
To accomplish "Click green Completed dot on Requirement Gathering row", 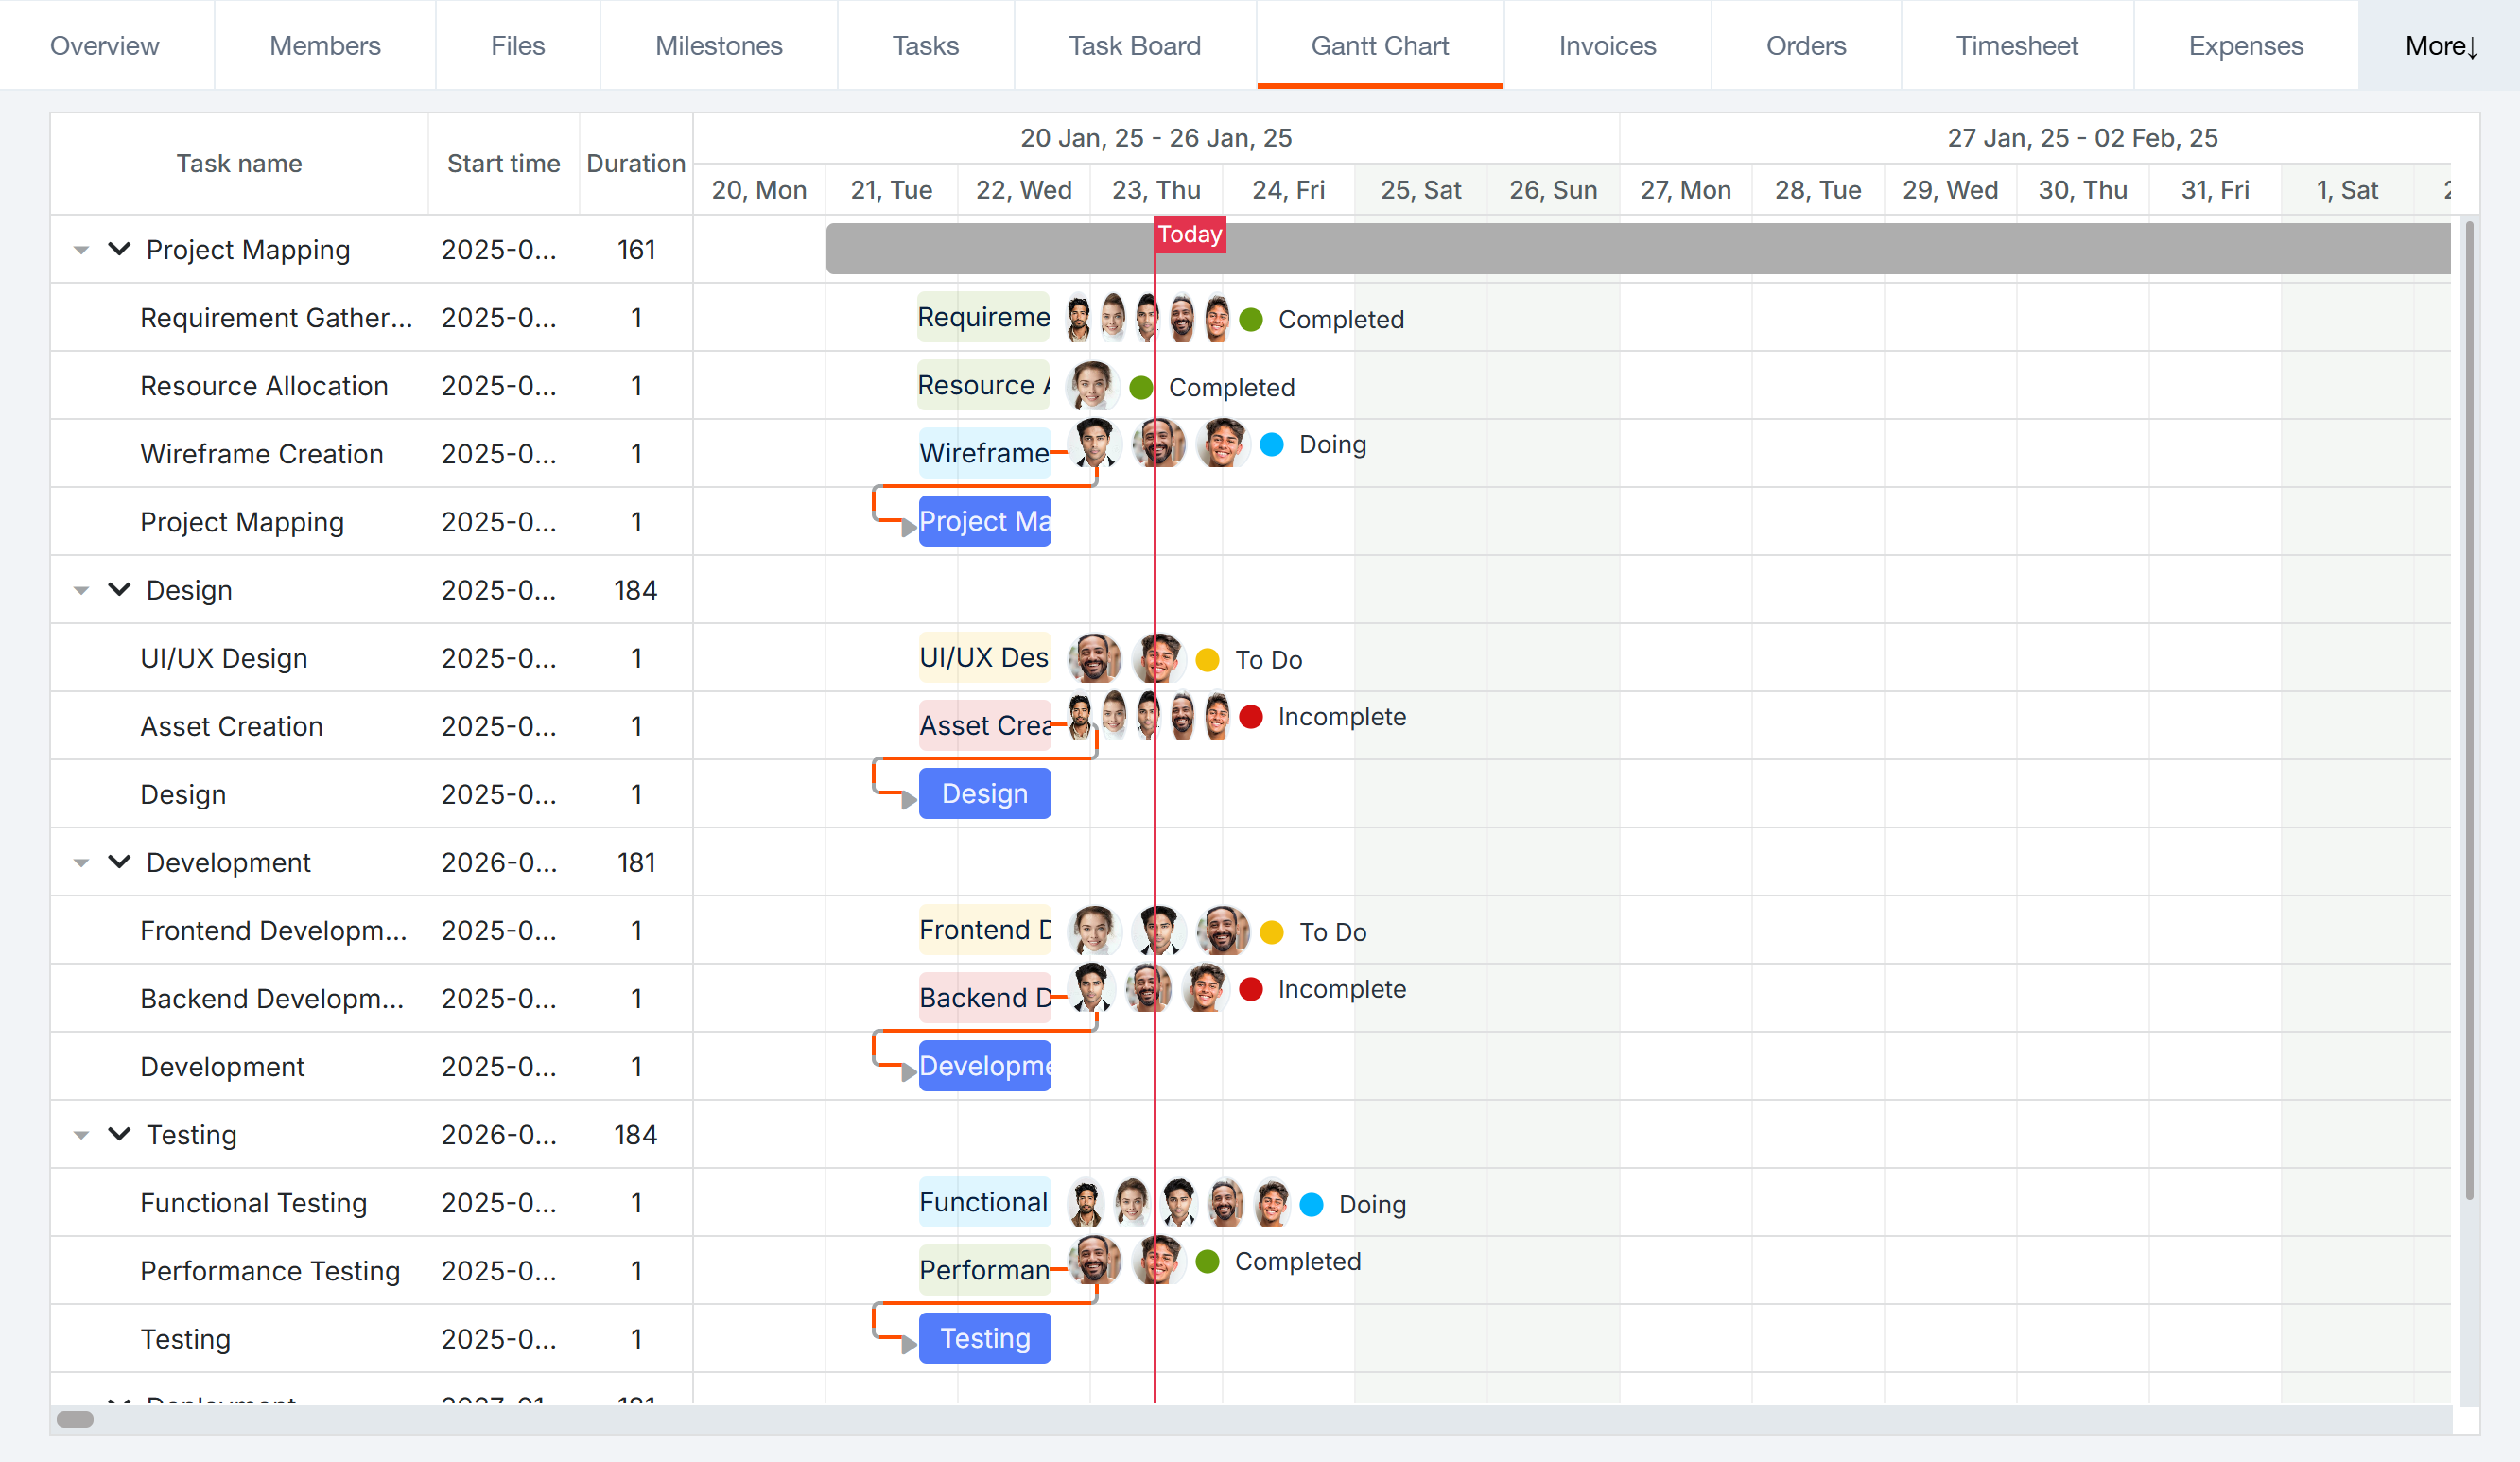I will point(1250,320).
